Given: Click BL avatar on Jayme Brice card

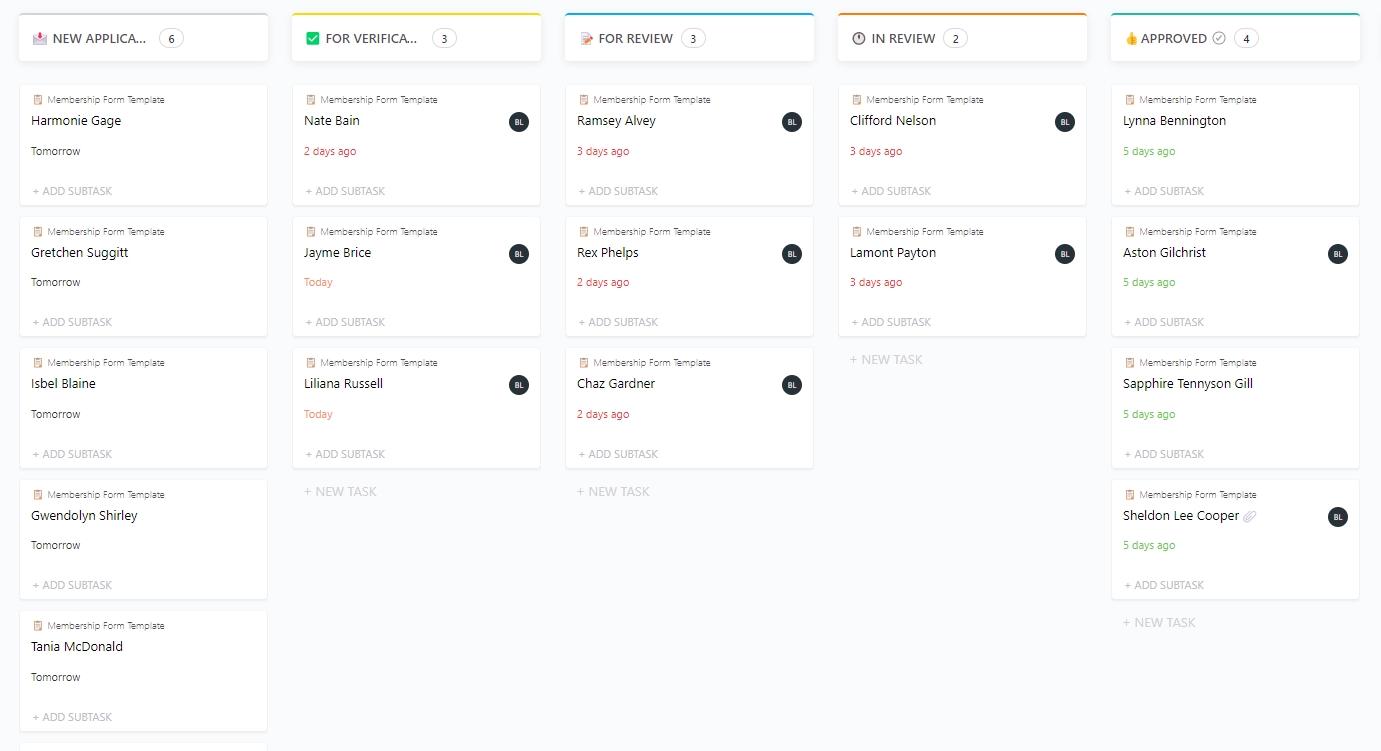Looking at the screenshot, I should click(518, 254).
